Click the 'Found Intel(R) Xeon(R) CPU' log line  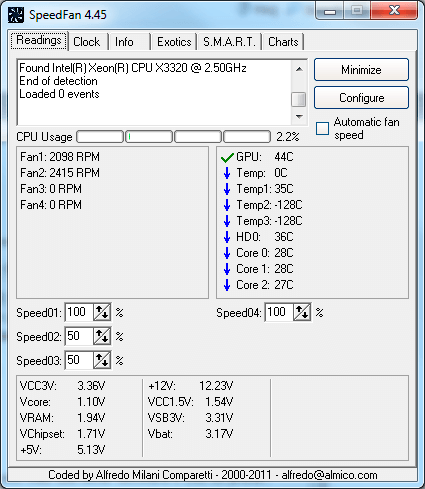click(x=133, y=68)
